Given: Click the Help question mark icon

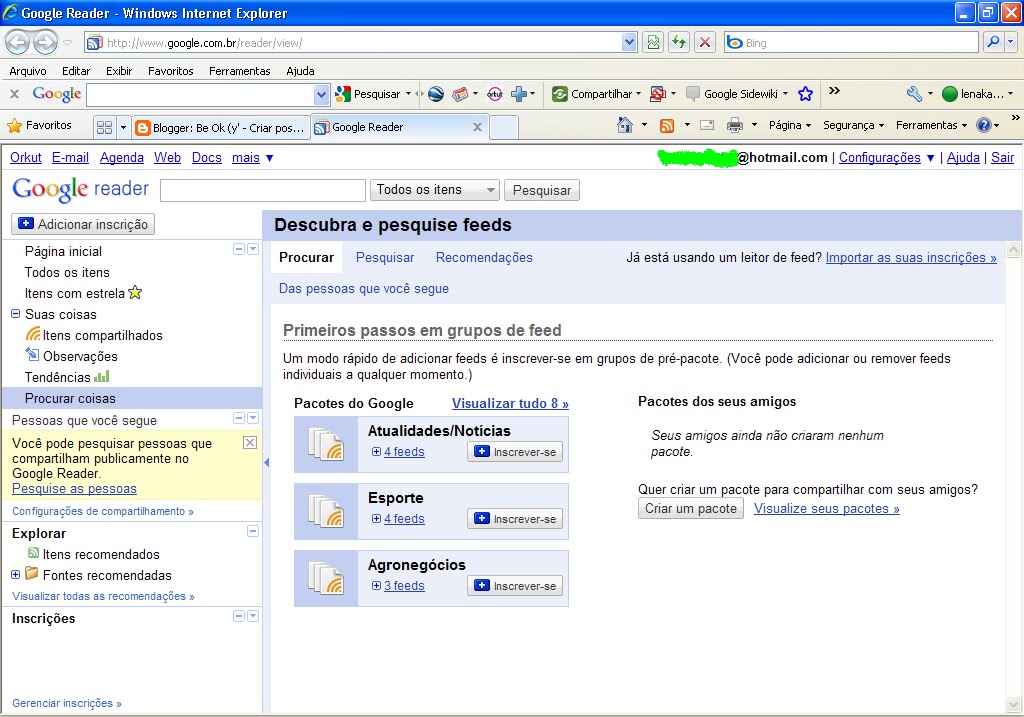Looking at the screenshot, I should 984,125.
